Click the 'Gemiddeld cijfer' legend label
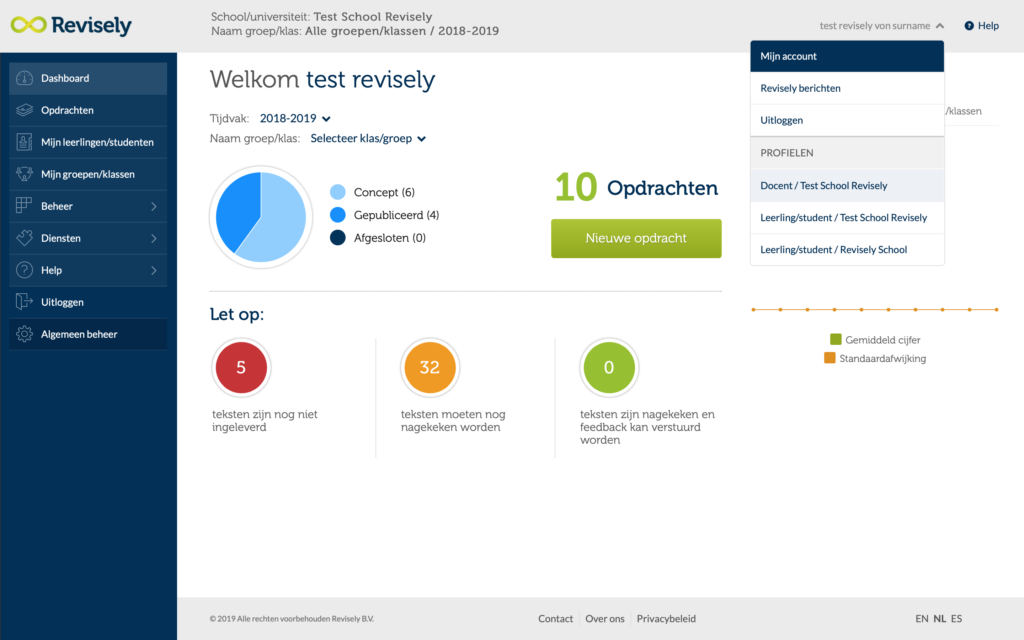 click(x=882, y=340)
